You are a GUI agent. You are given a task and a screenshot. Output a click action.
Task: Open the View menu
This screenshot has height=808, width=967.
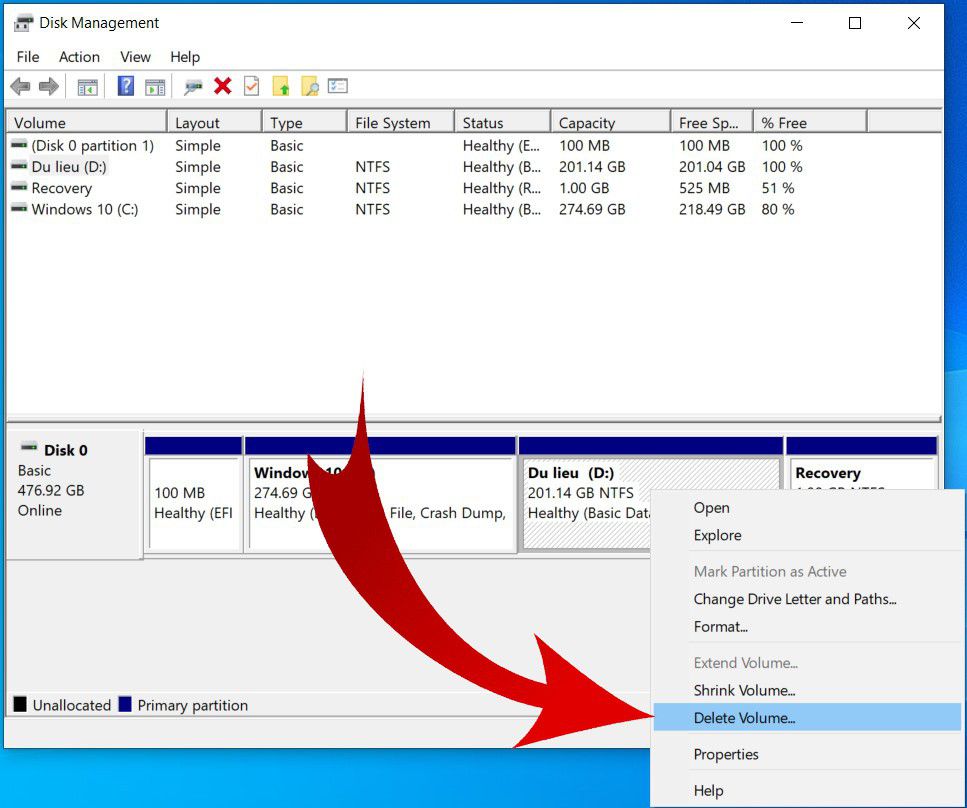pos(135,57)
